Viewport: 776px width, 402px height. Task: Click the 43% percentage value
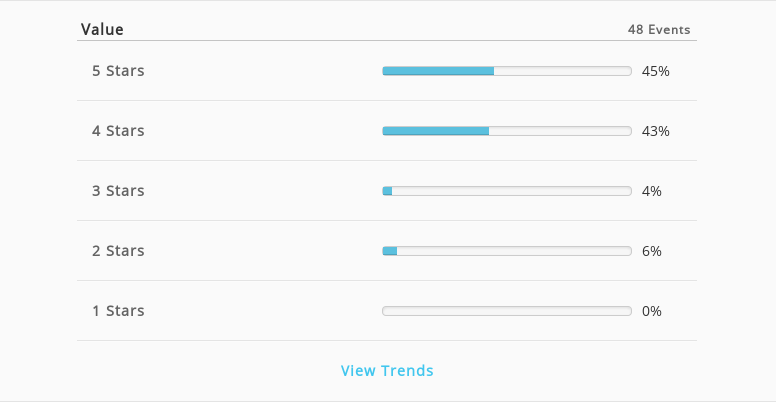coord(656,131)
